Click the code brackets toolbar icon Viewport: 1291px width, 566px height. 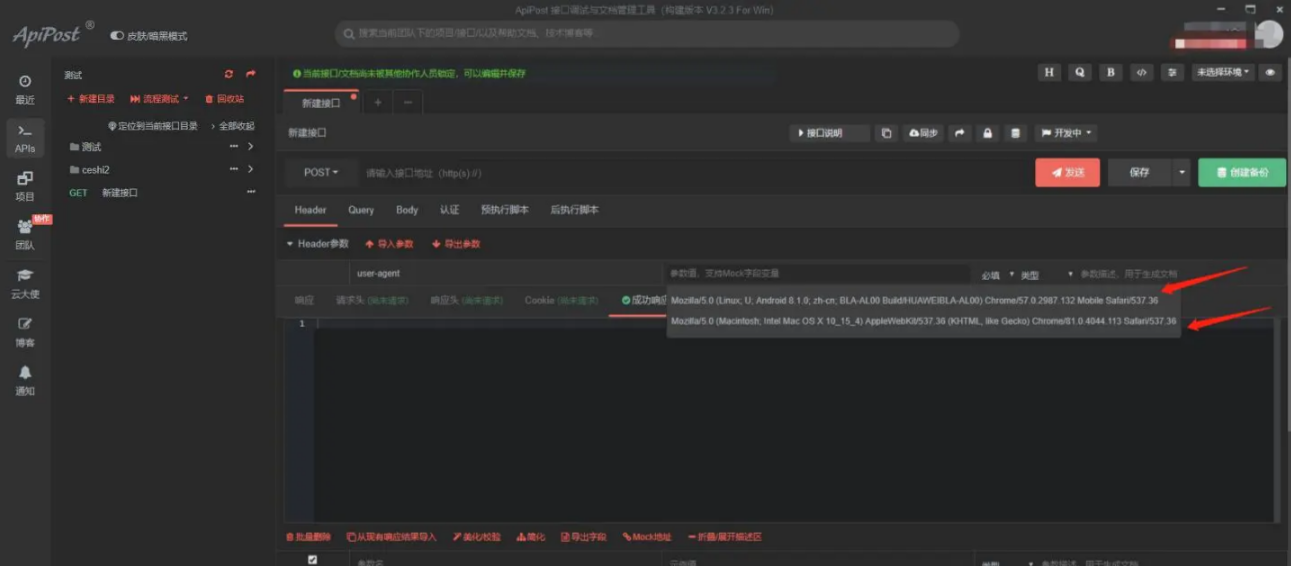click(x=1142, y=73)
